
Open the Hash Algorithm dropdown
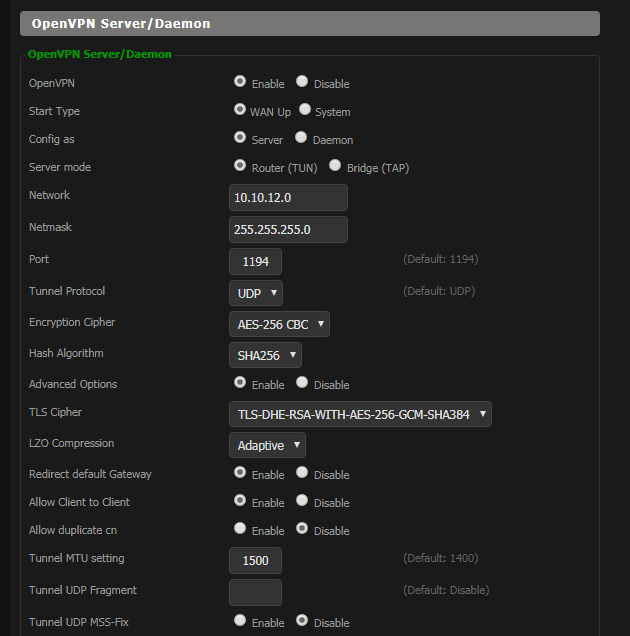coord(265,355)
